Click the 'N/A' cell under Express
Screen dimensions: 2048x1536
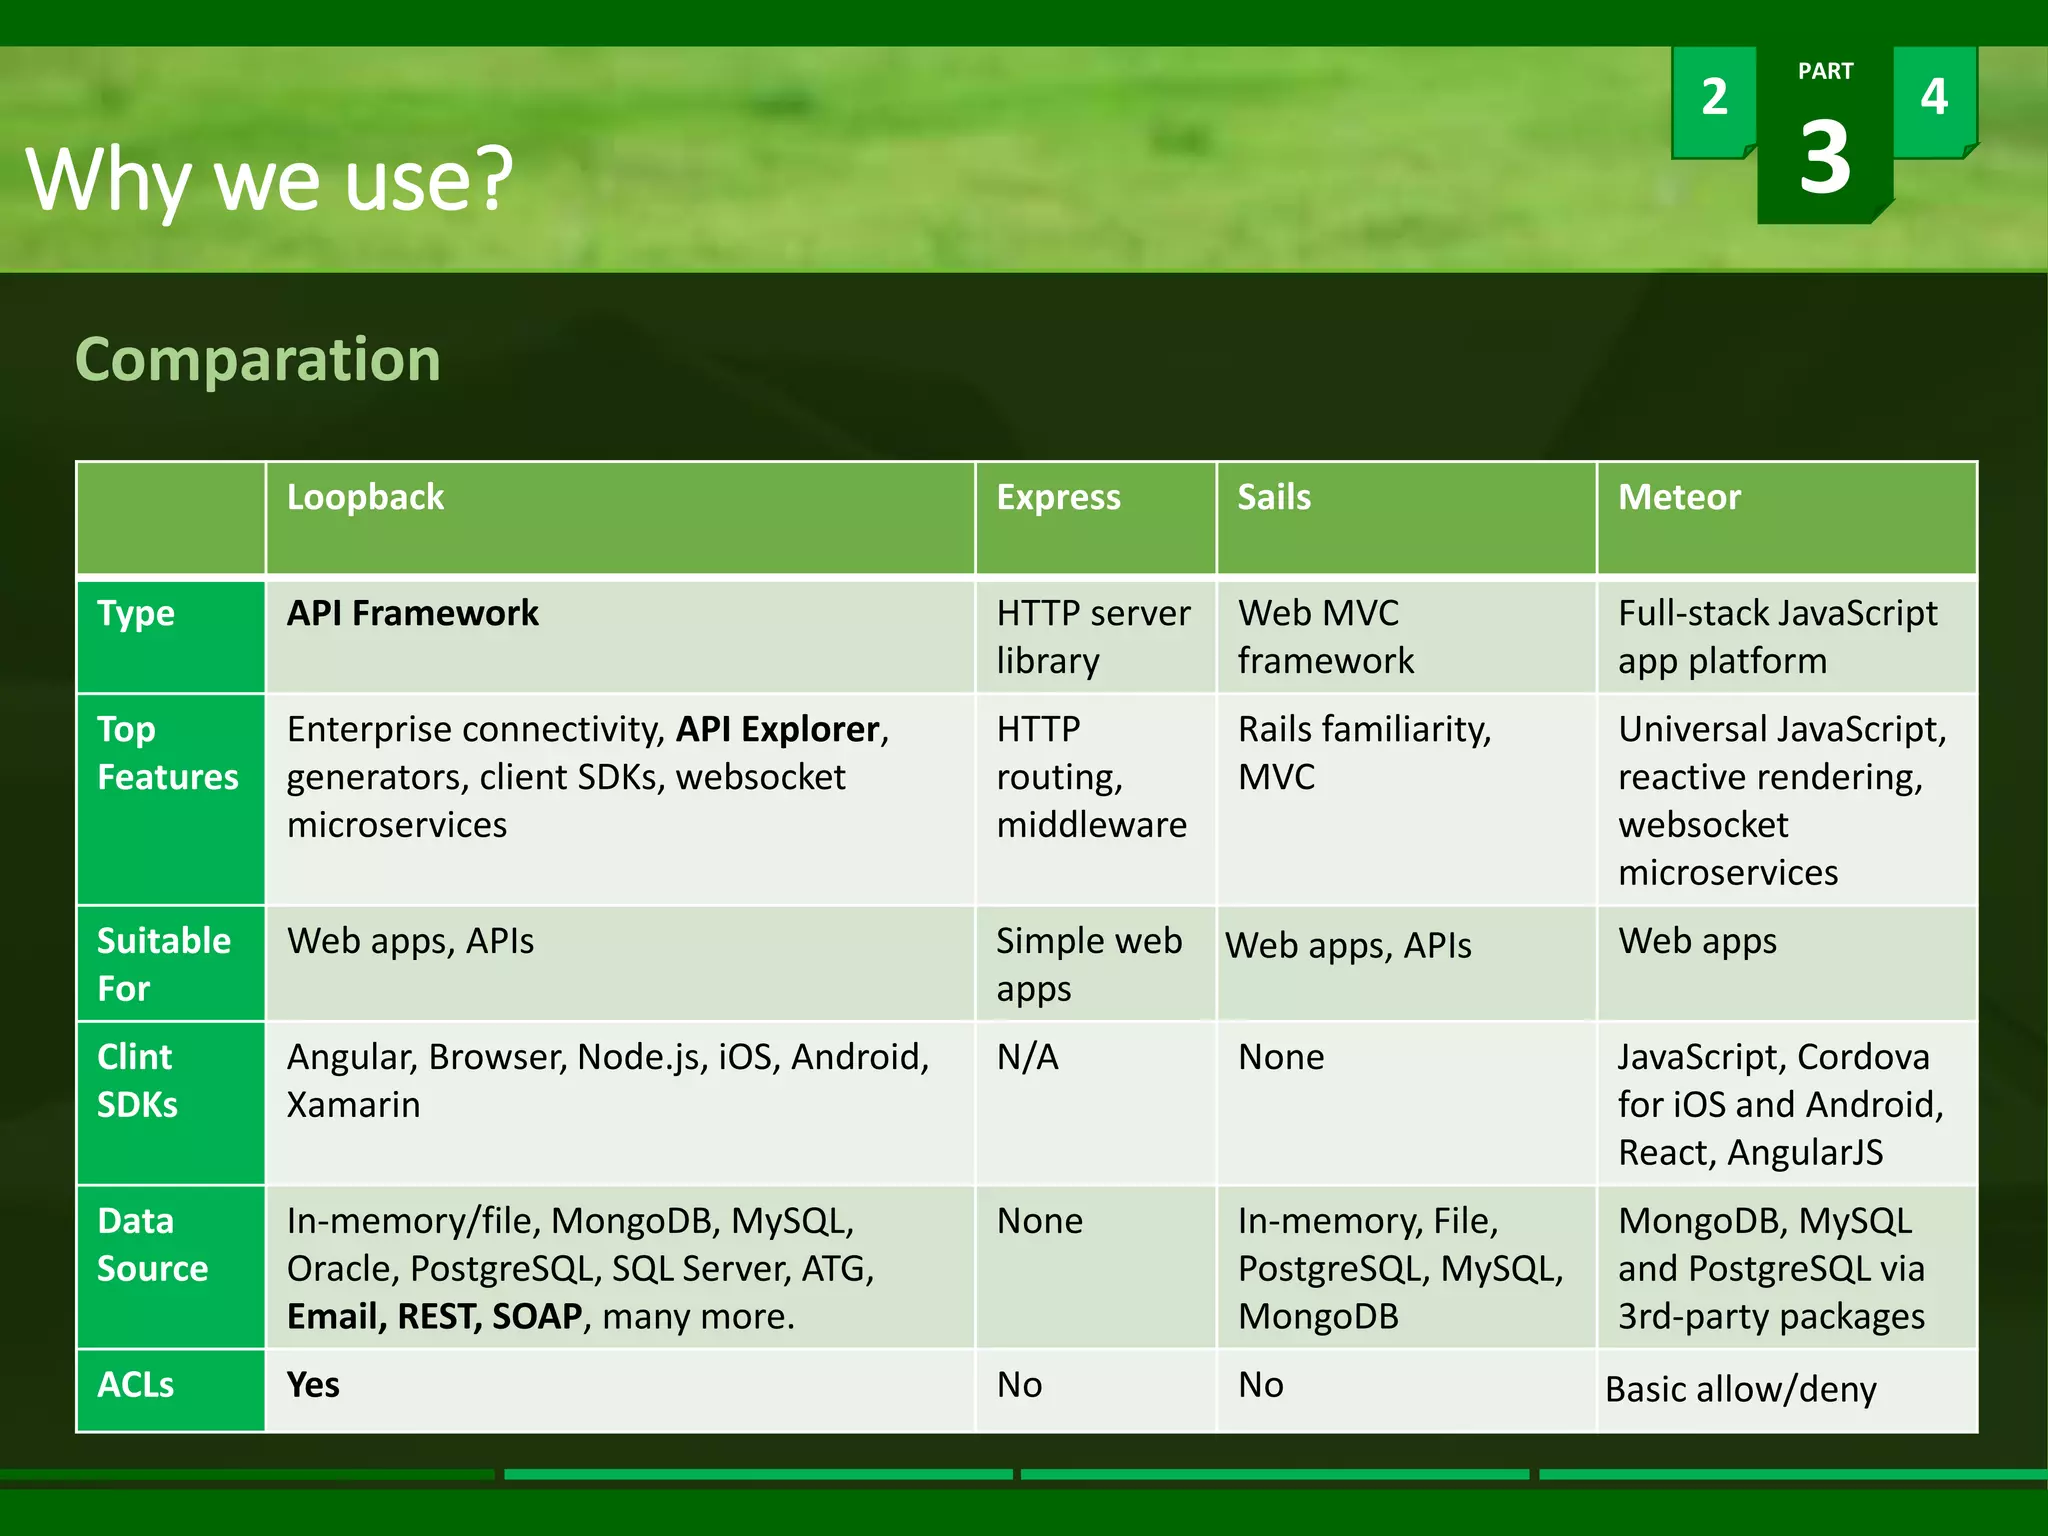point(1096,1104)
